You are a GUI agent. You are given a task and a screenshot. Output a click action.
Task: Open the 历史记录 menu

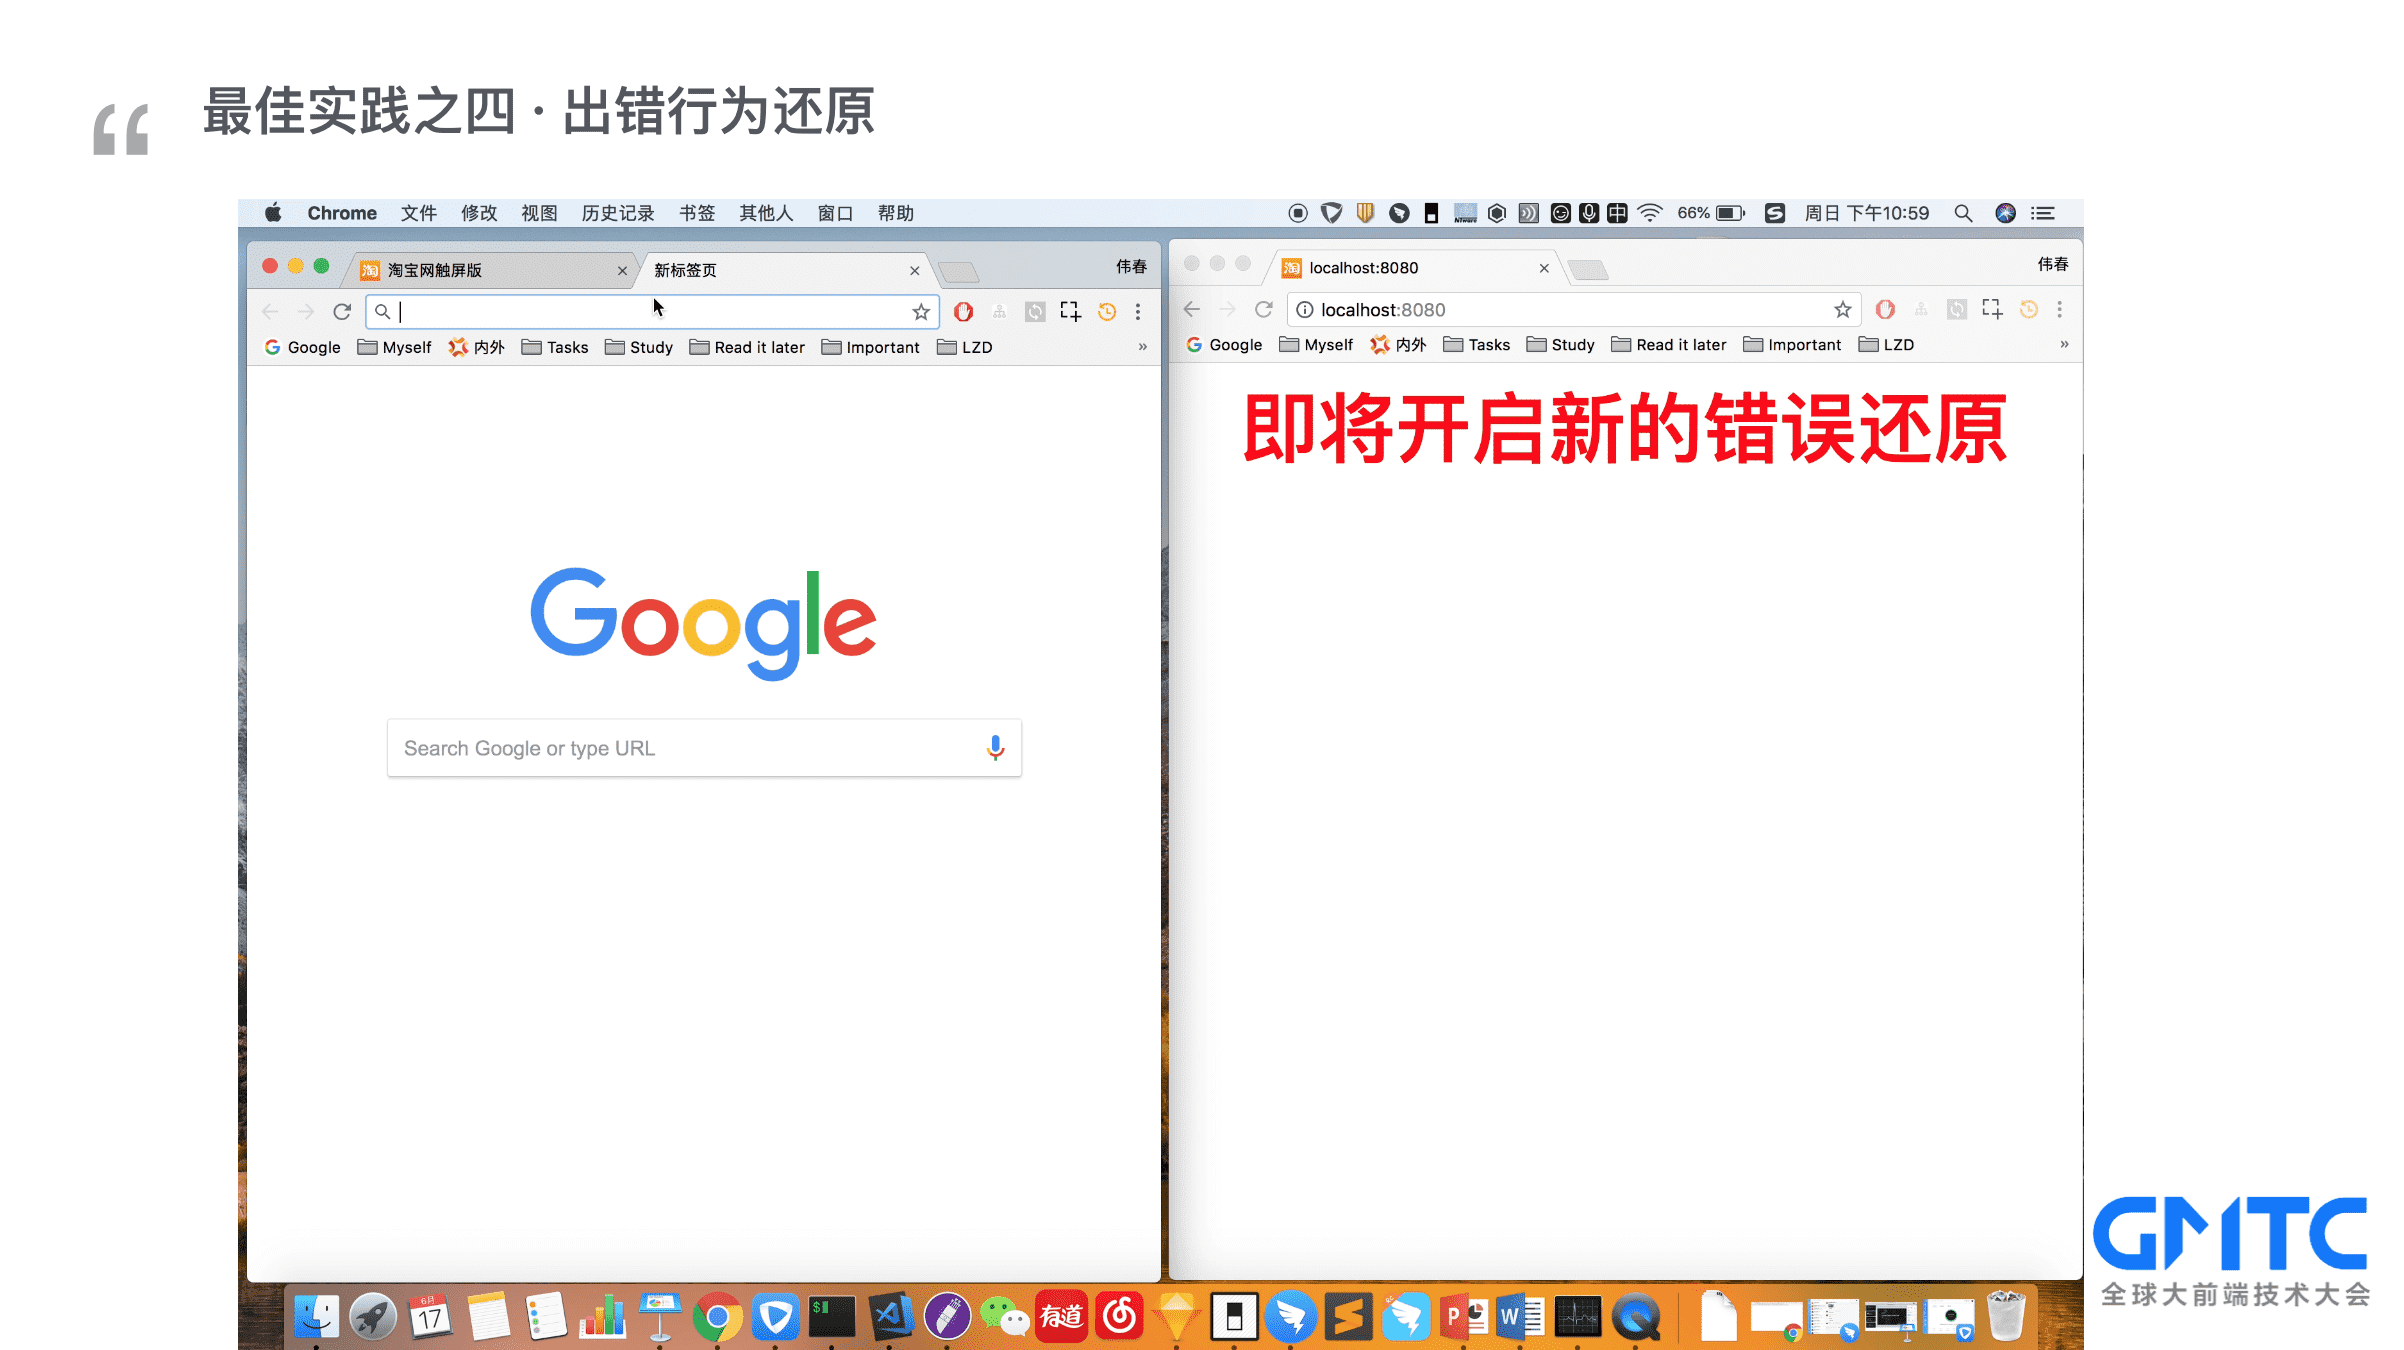click(x=618, y=213)
